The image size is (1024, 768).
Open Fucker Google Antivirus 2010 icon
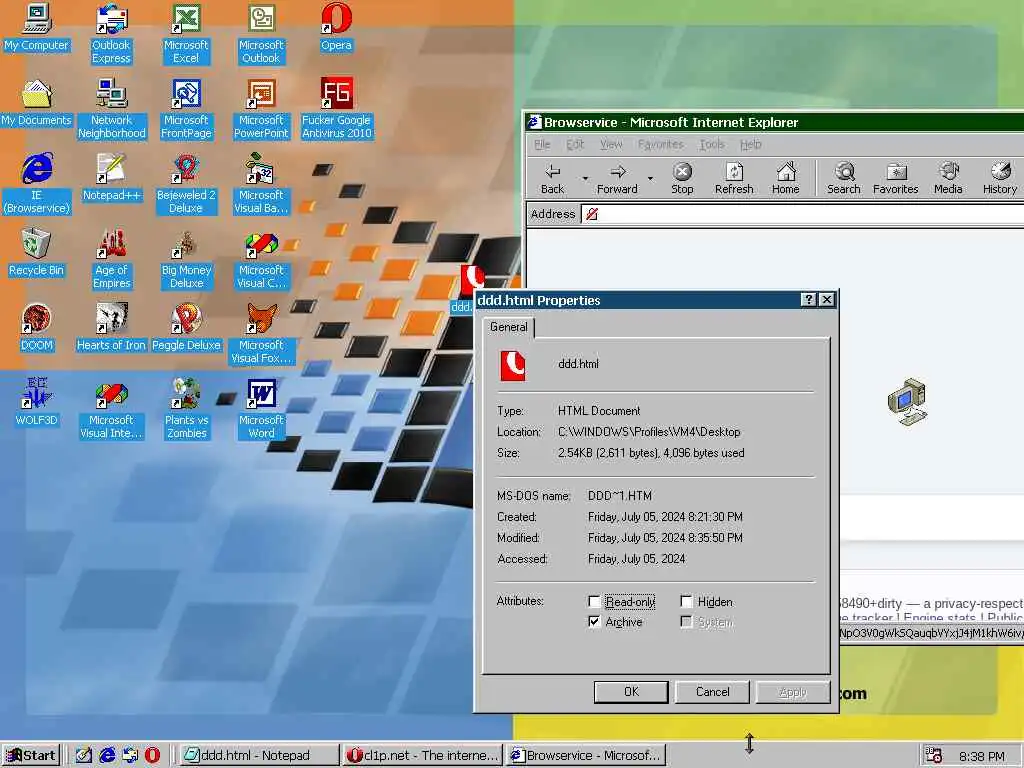tap(336, 109)
